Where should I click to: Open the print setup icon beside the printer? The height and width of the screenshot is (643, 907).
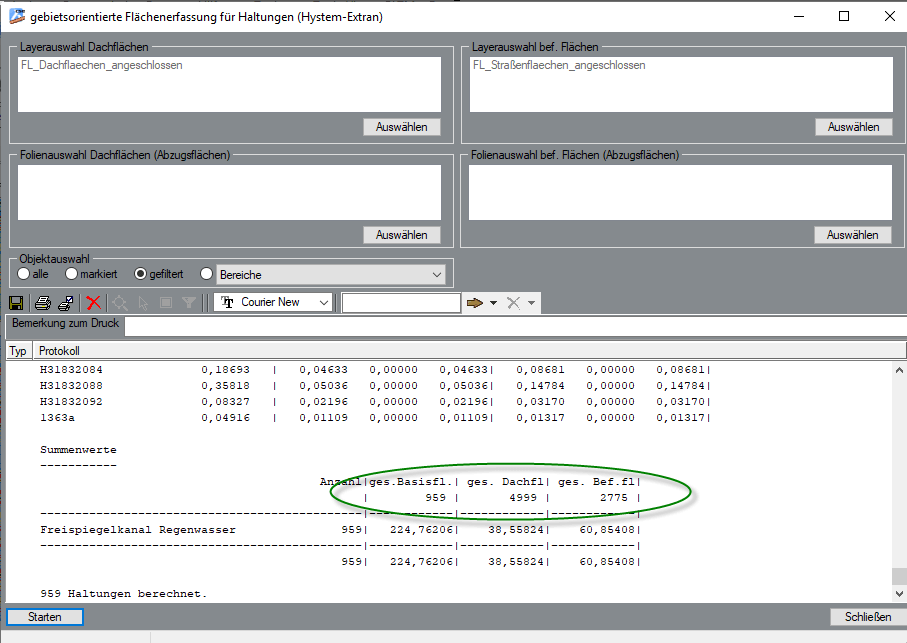(66, 303)
